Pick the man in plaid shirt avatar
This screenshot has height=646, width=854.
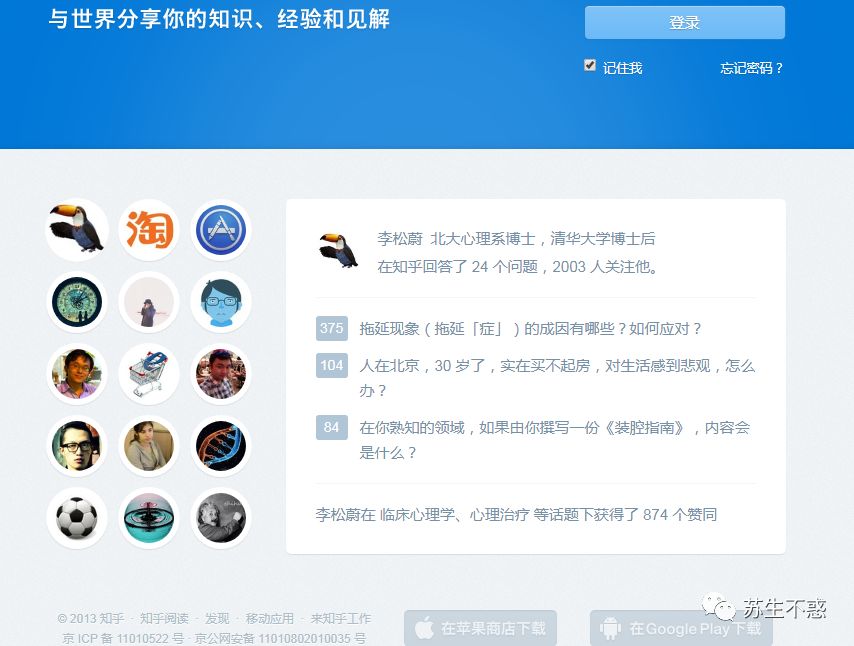coord(221,374)
